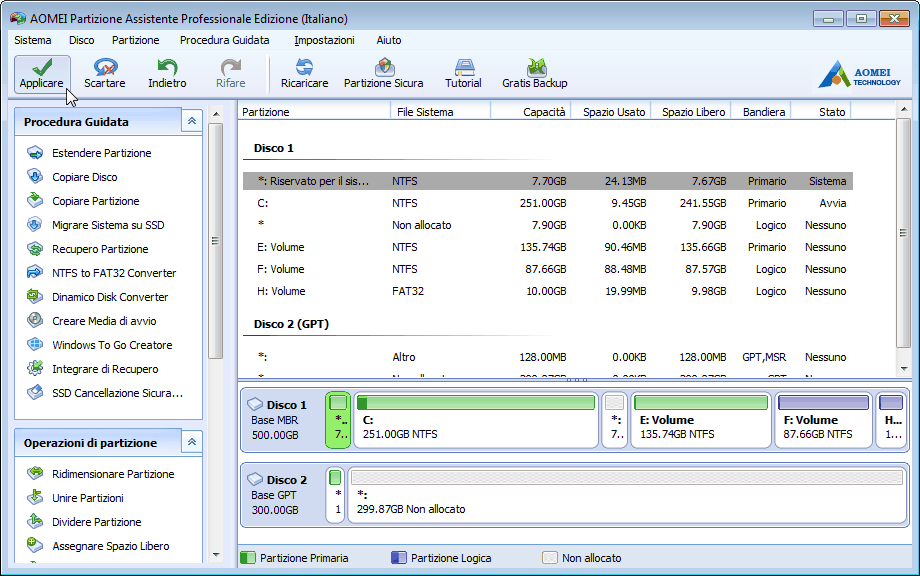Click the Applicare toolbar icon
The width and height of the screenshot is (920, 576).
41,68
